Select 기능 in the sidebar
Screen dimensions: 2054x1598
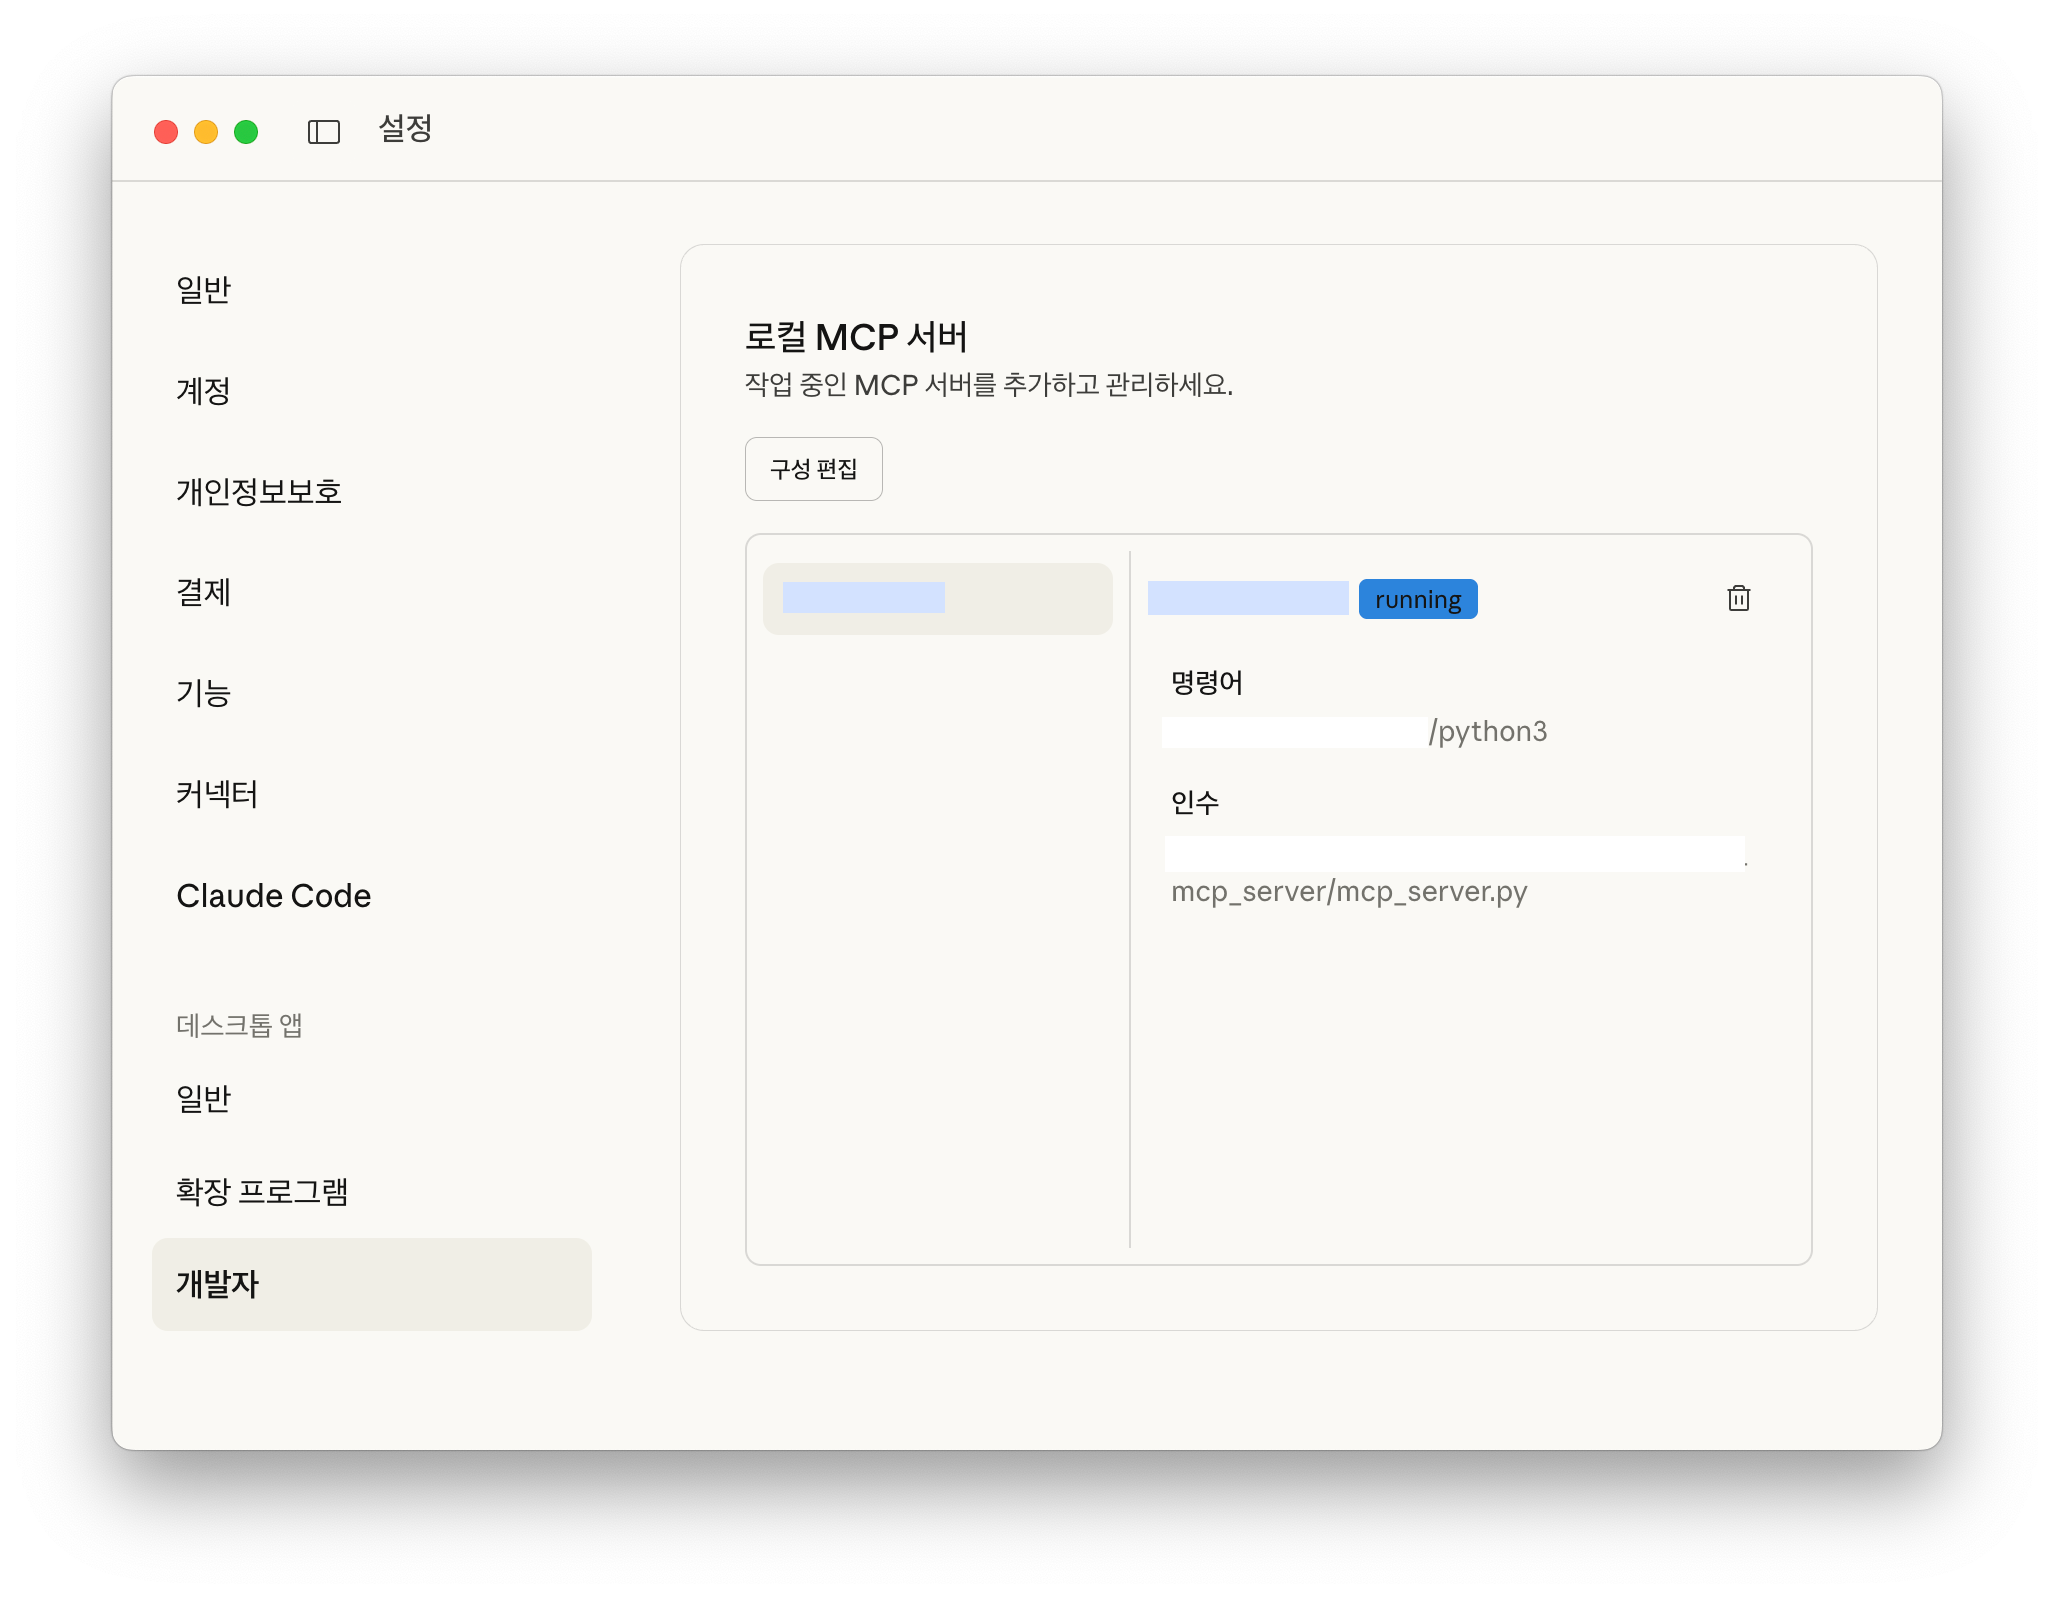point(204,694)
